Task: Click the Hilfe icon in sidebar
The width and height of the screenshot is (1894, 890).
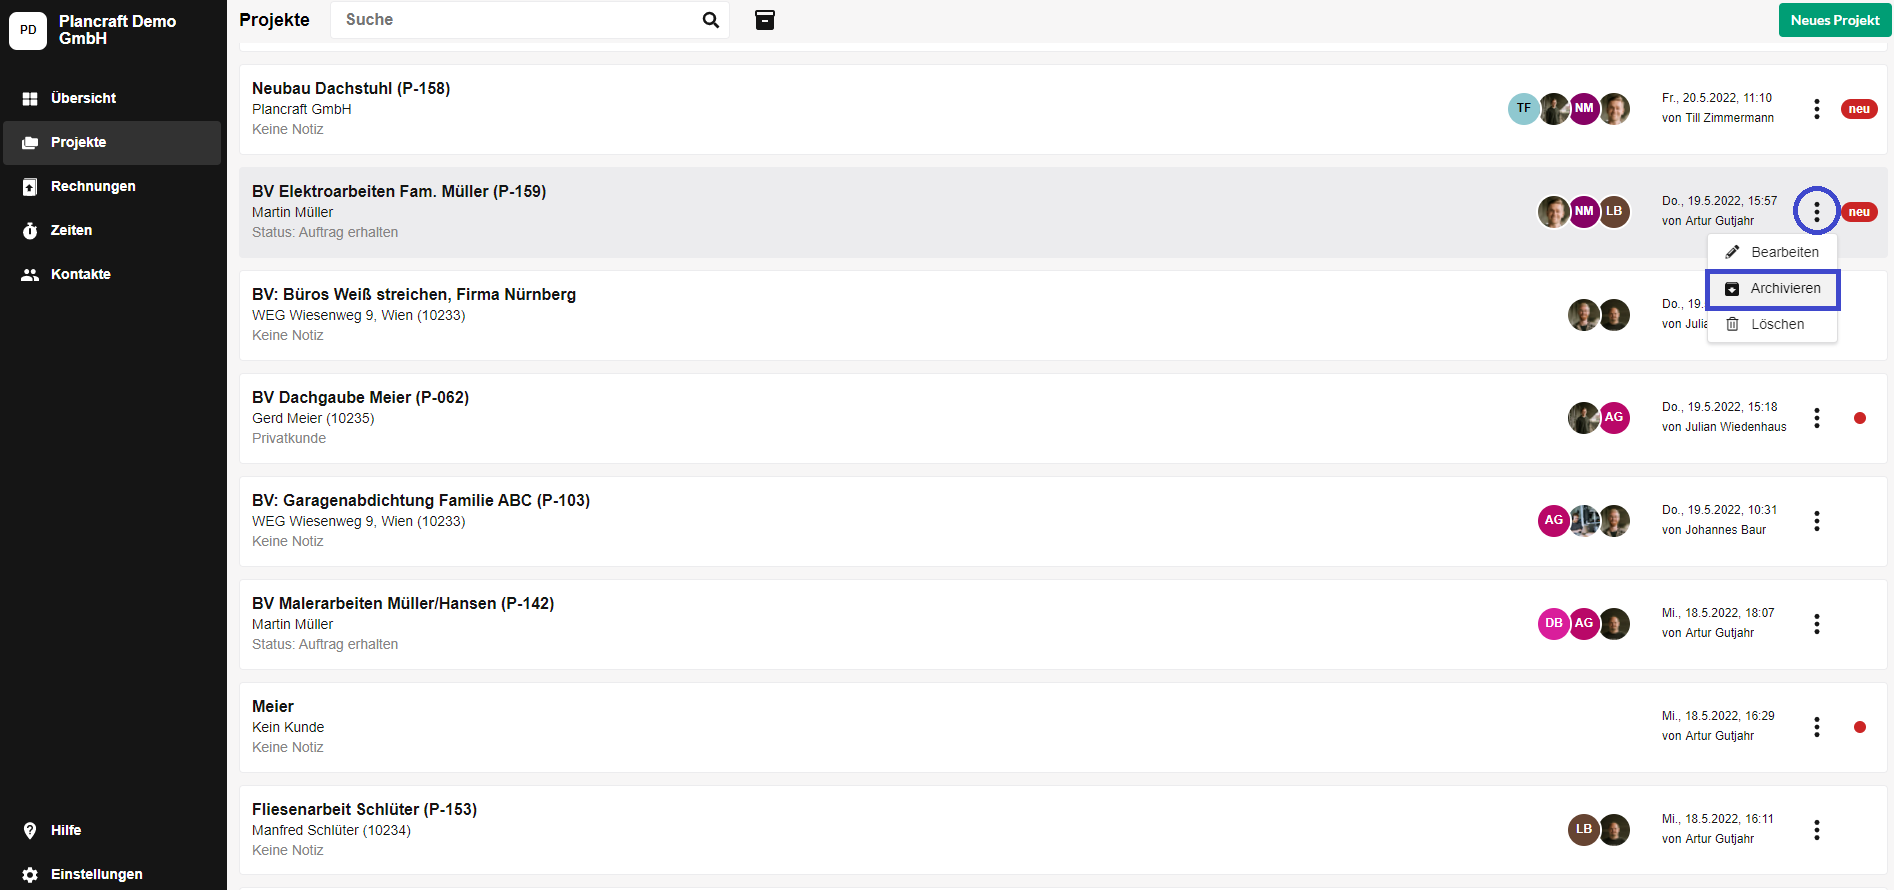Action: tap(30, 830)
